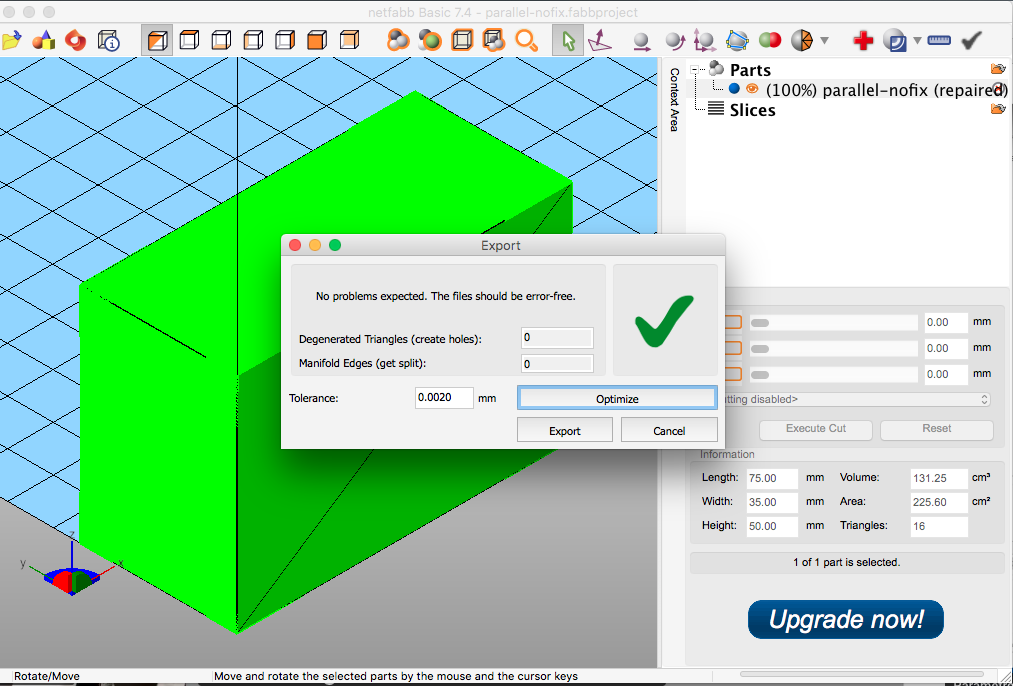The width and height of the screenshot is (1013, 686).
Task: Select the Slices tree node
Action: (752, 110)
